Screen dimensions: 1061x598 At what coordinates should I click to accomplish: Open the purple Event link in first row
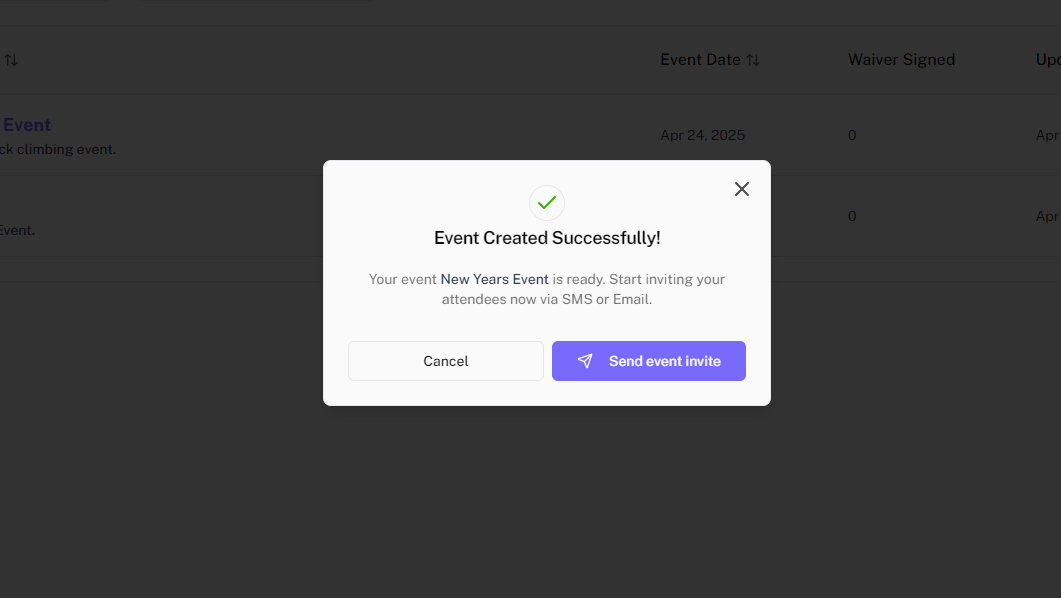[27, 125]
